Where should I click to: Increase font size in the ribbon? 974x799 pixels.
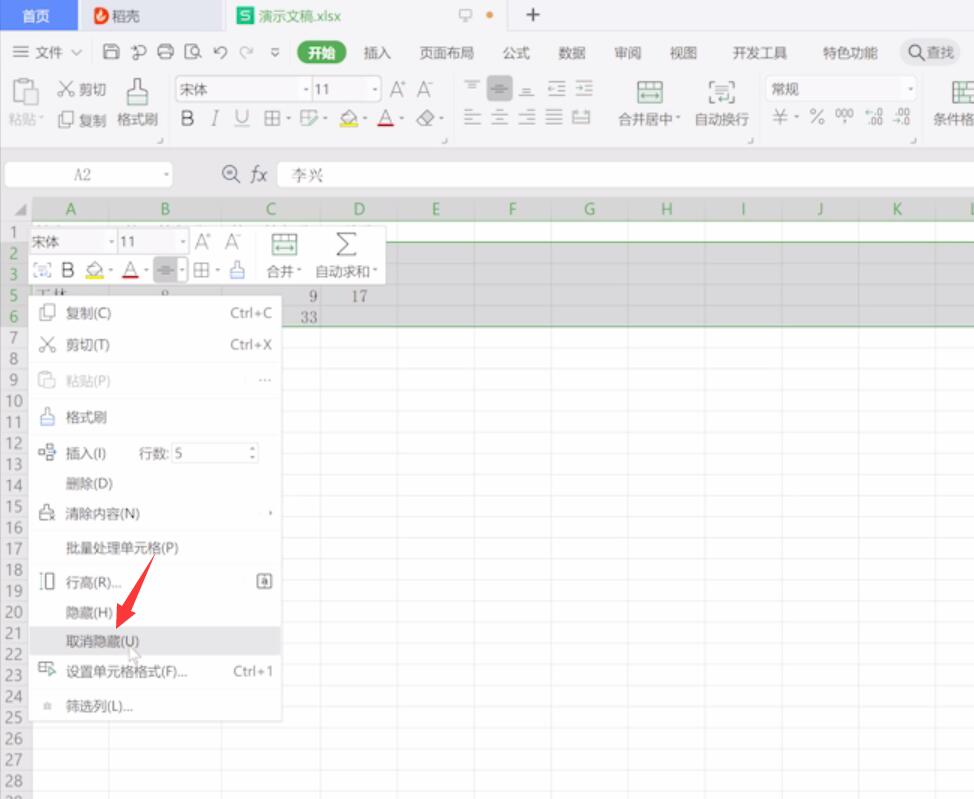coord(398,89)
